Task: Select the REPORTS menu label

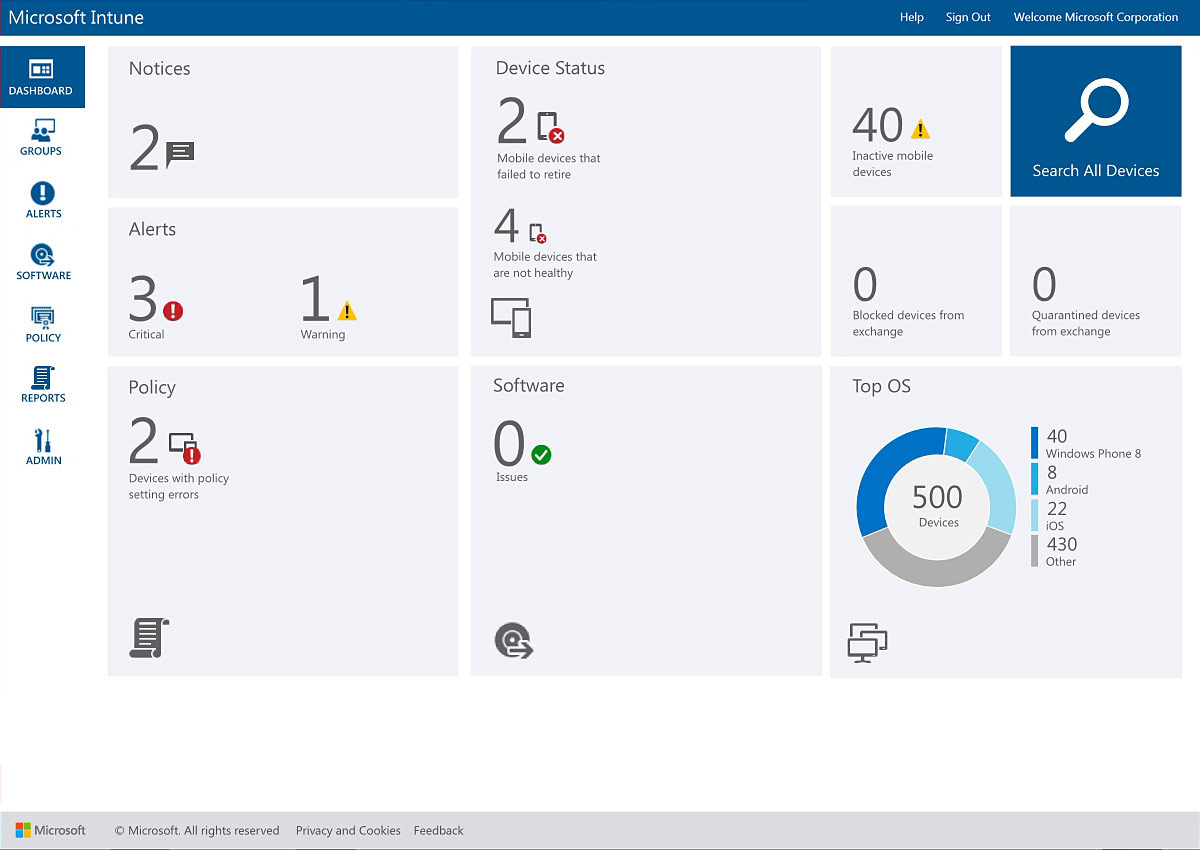Action: (x=44, y=398)
